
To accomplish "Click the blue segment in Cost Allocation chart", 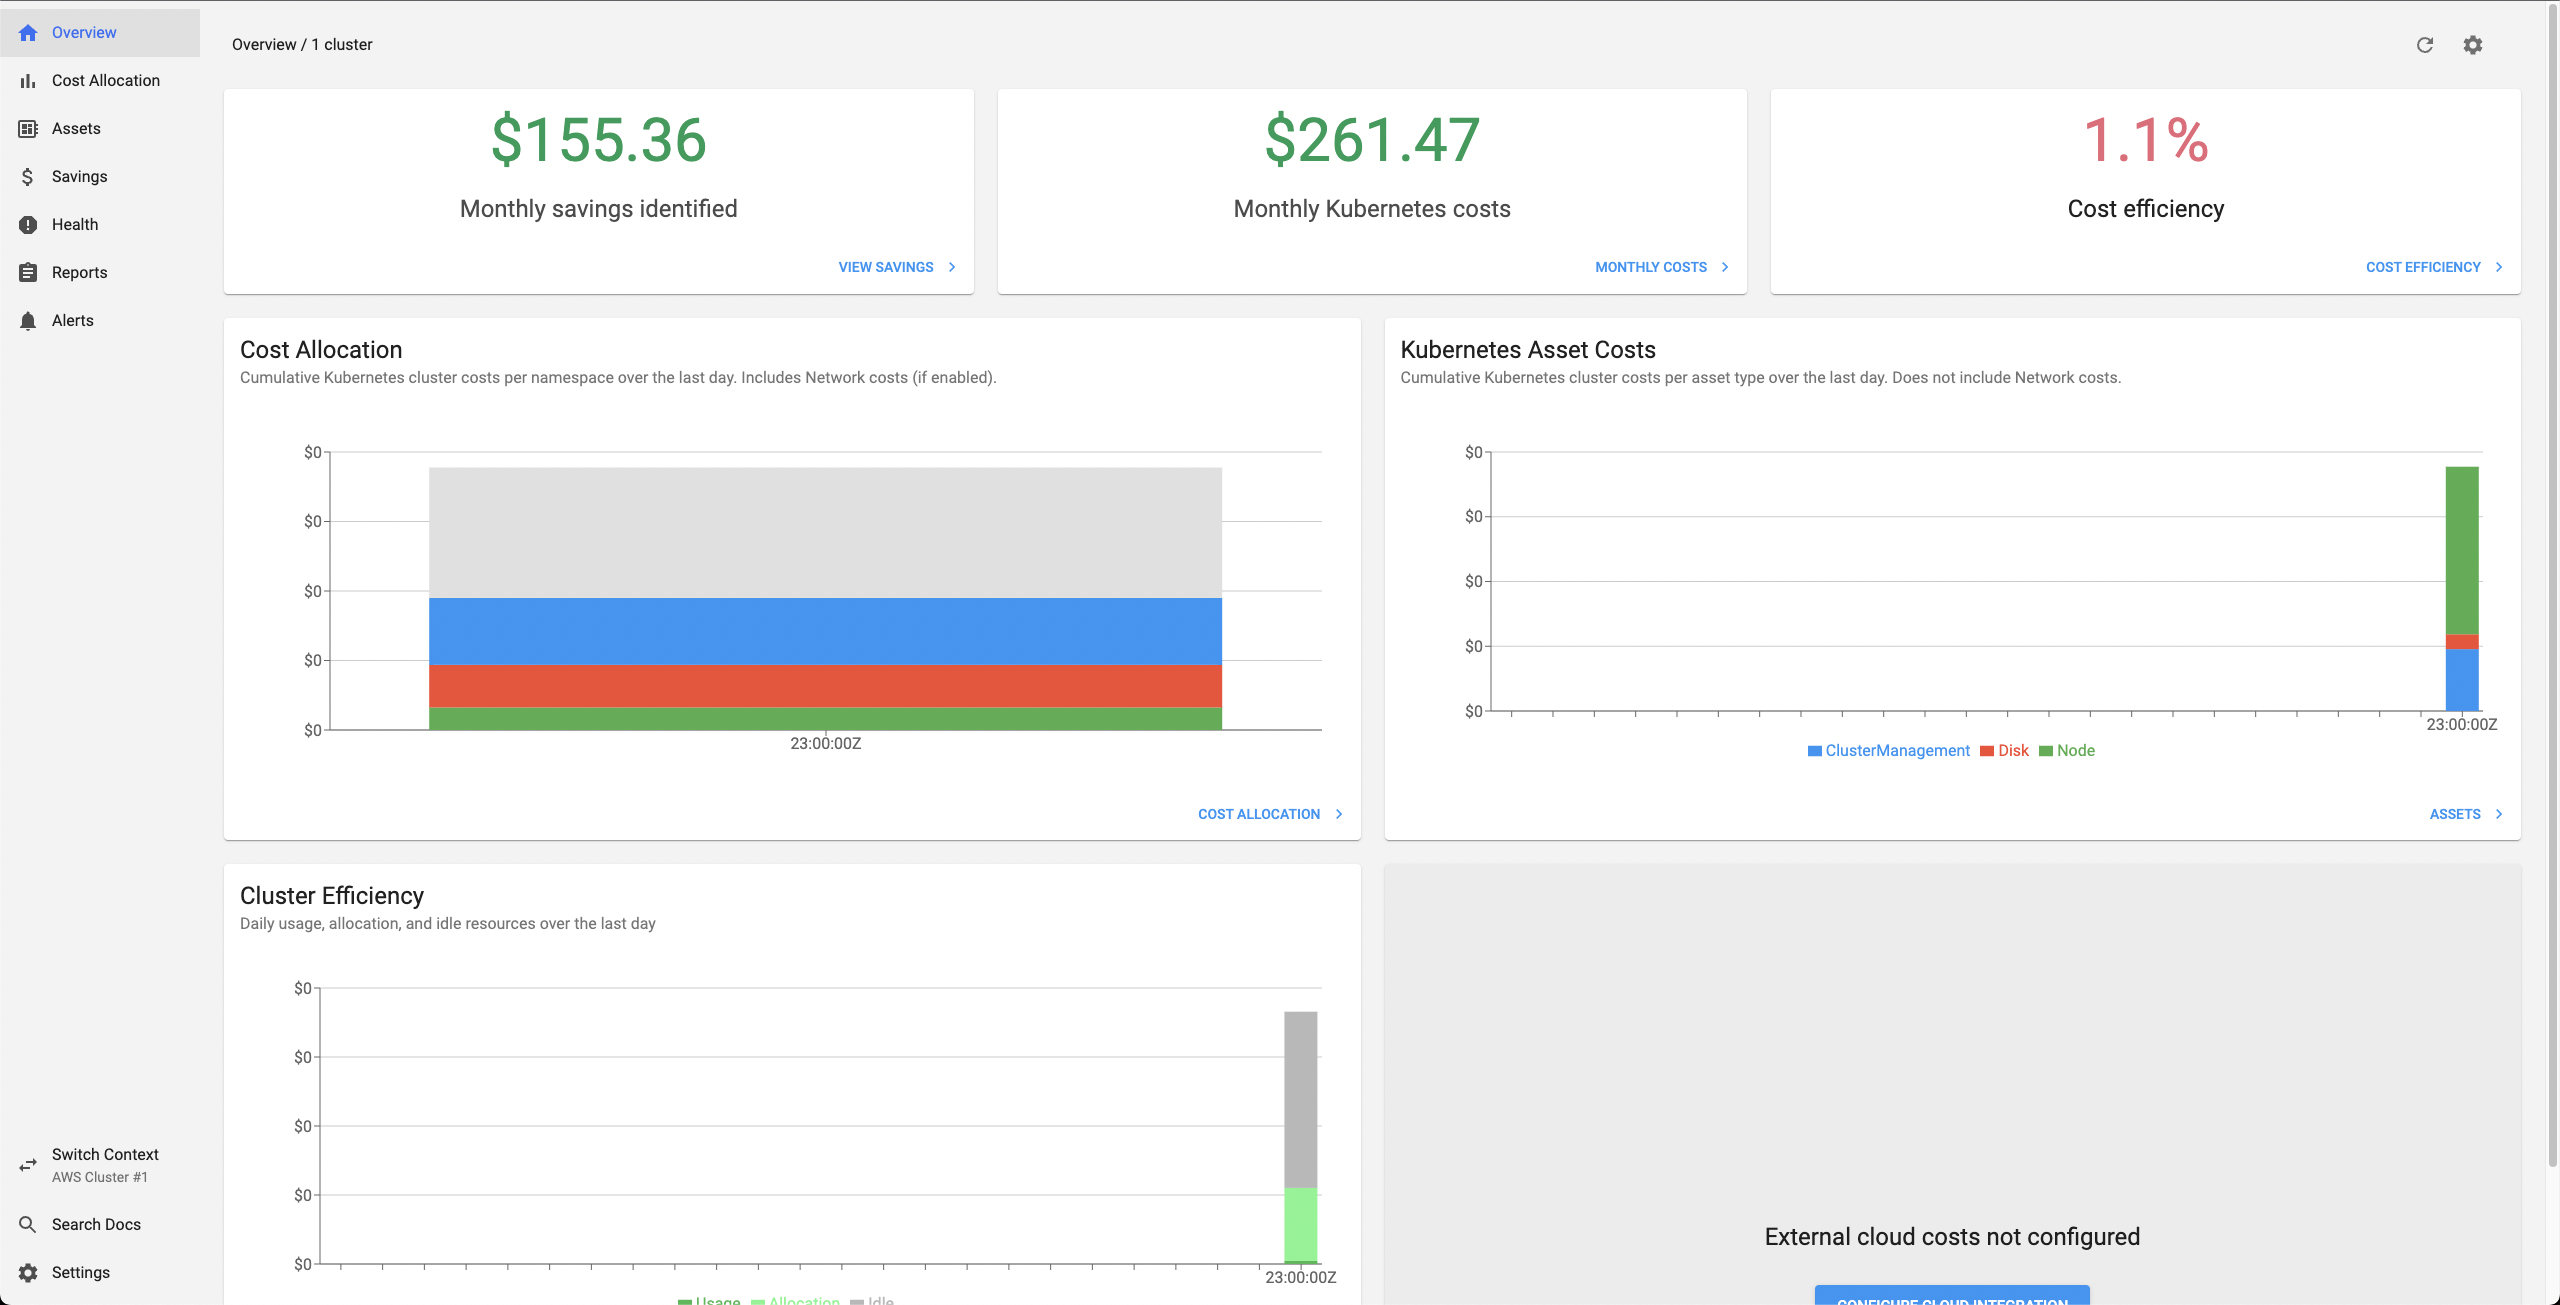I will tap(825, 631).
